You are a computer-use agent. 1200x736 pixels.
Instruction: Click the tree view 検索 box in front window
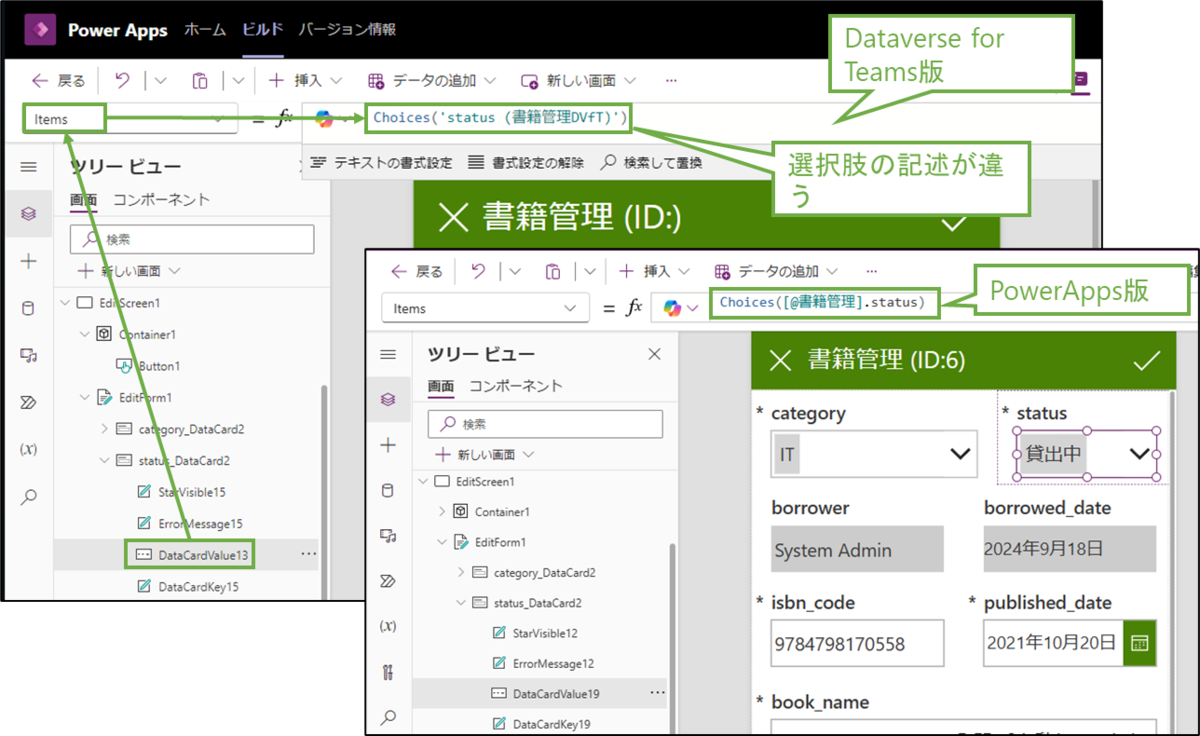545,424
